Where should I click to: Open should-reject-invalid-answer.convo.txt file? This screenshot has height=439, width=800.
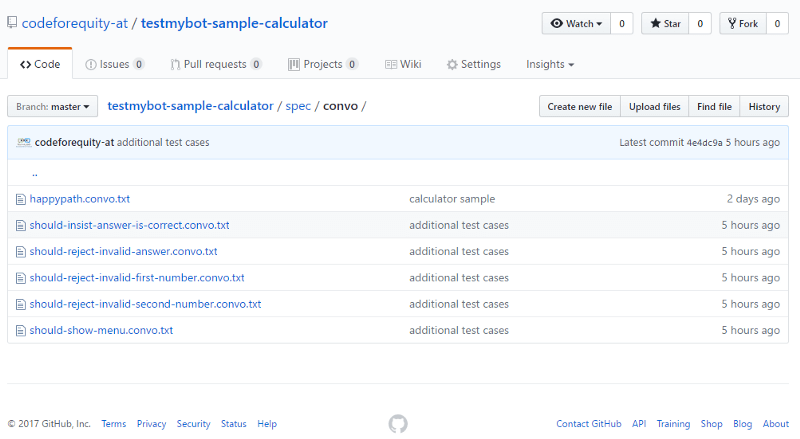(x=123, y=252)
